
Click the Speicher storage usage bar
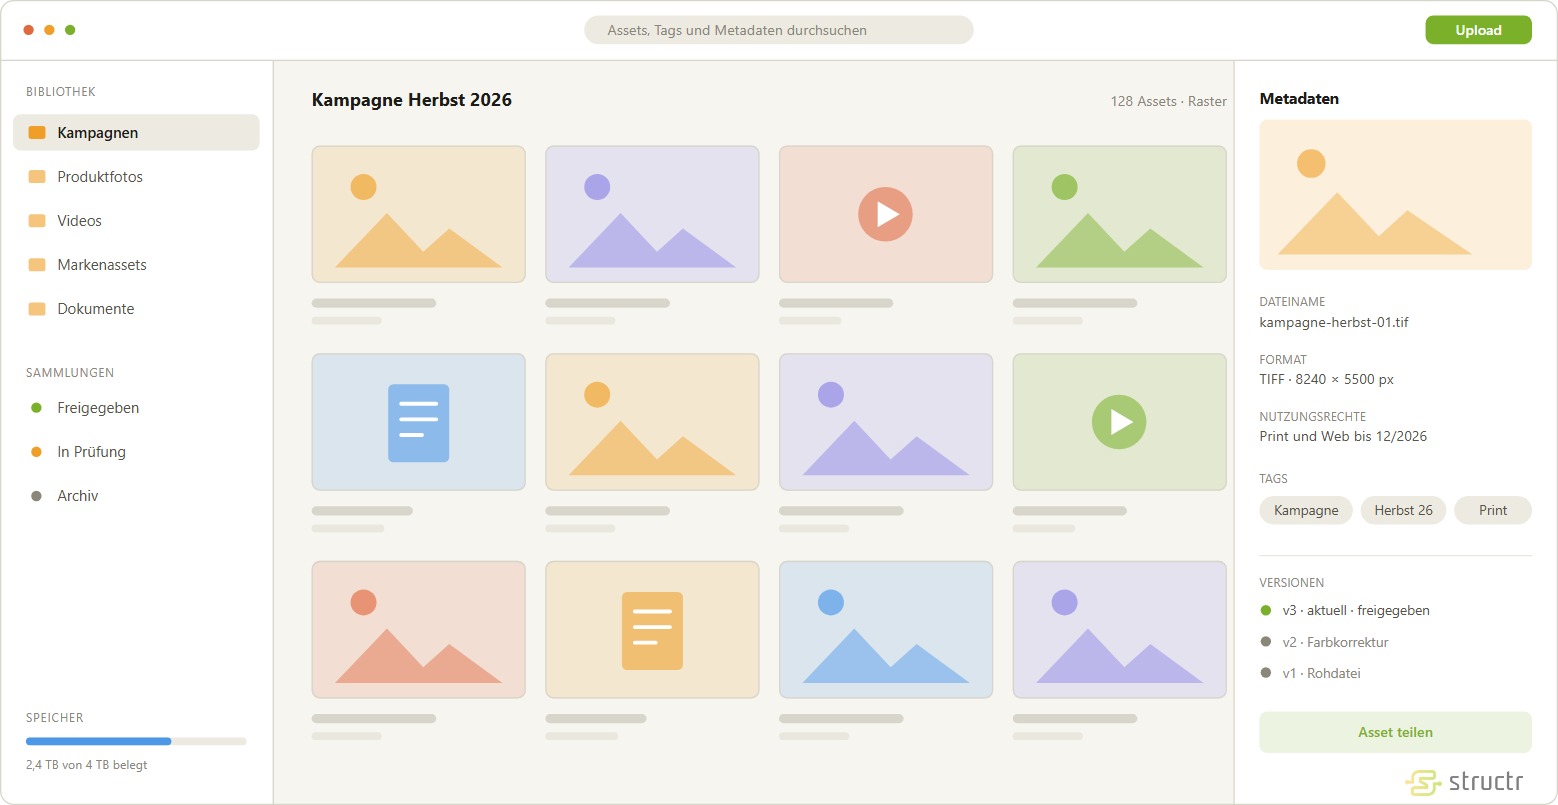click(x=136, y=741)
